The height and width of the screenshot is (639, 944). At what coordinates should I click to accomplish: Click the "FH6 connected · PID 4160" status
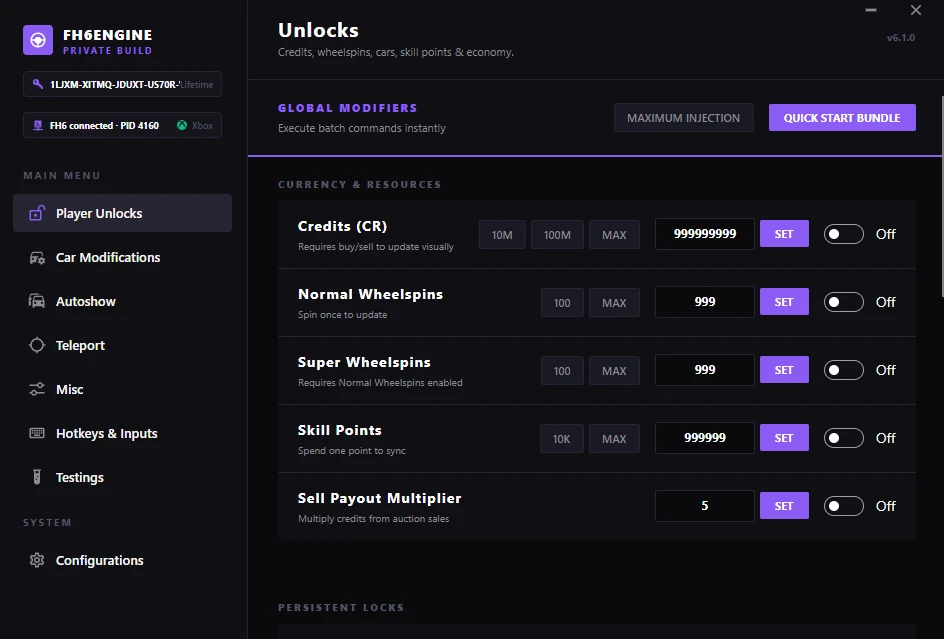point(104,125)
